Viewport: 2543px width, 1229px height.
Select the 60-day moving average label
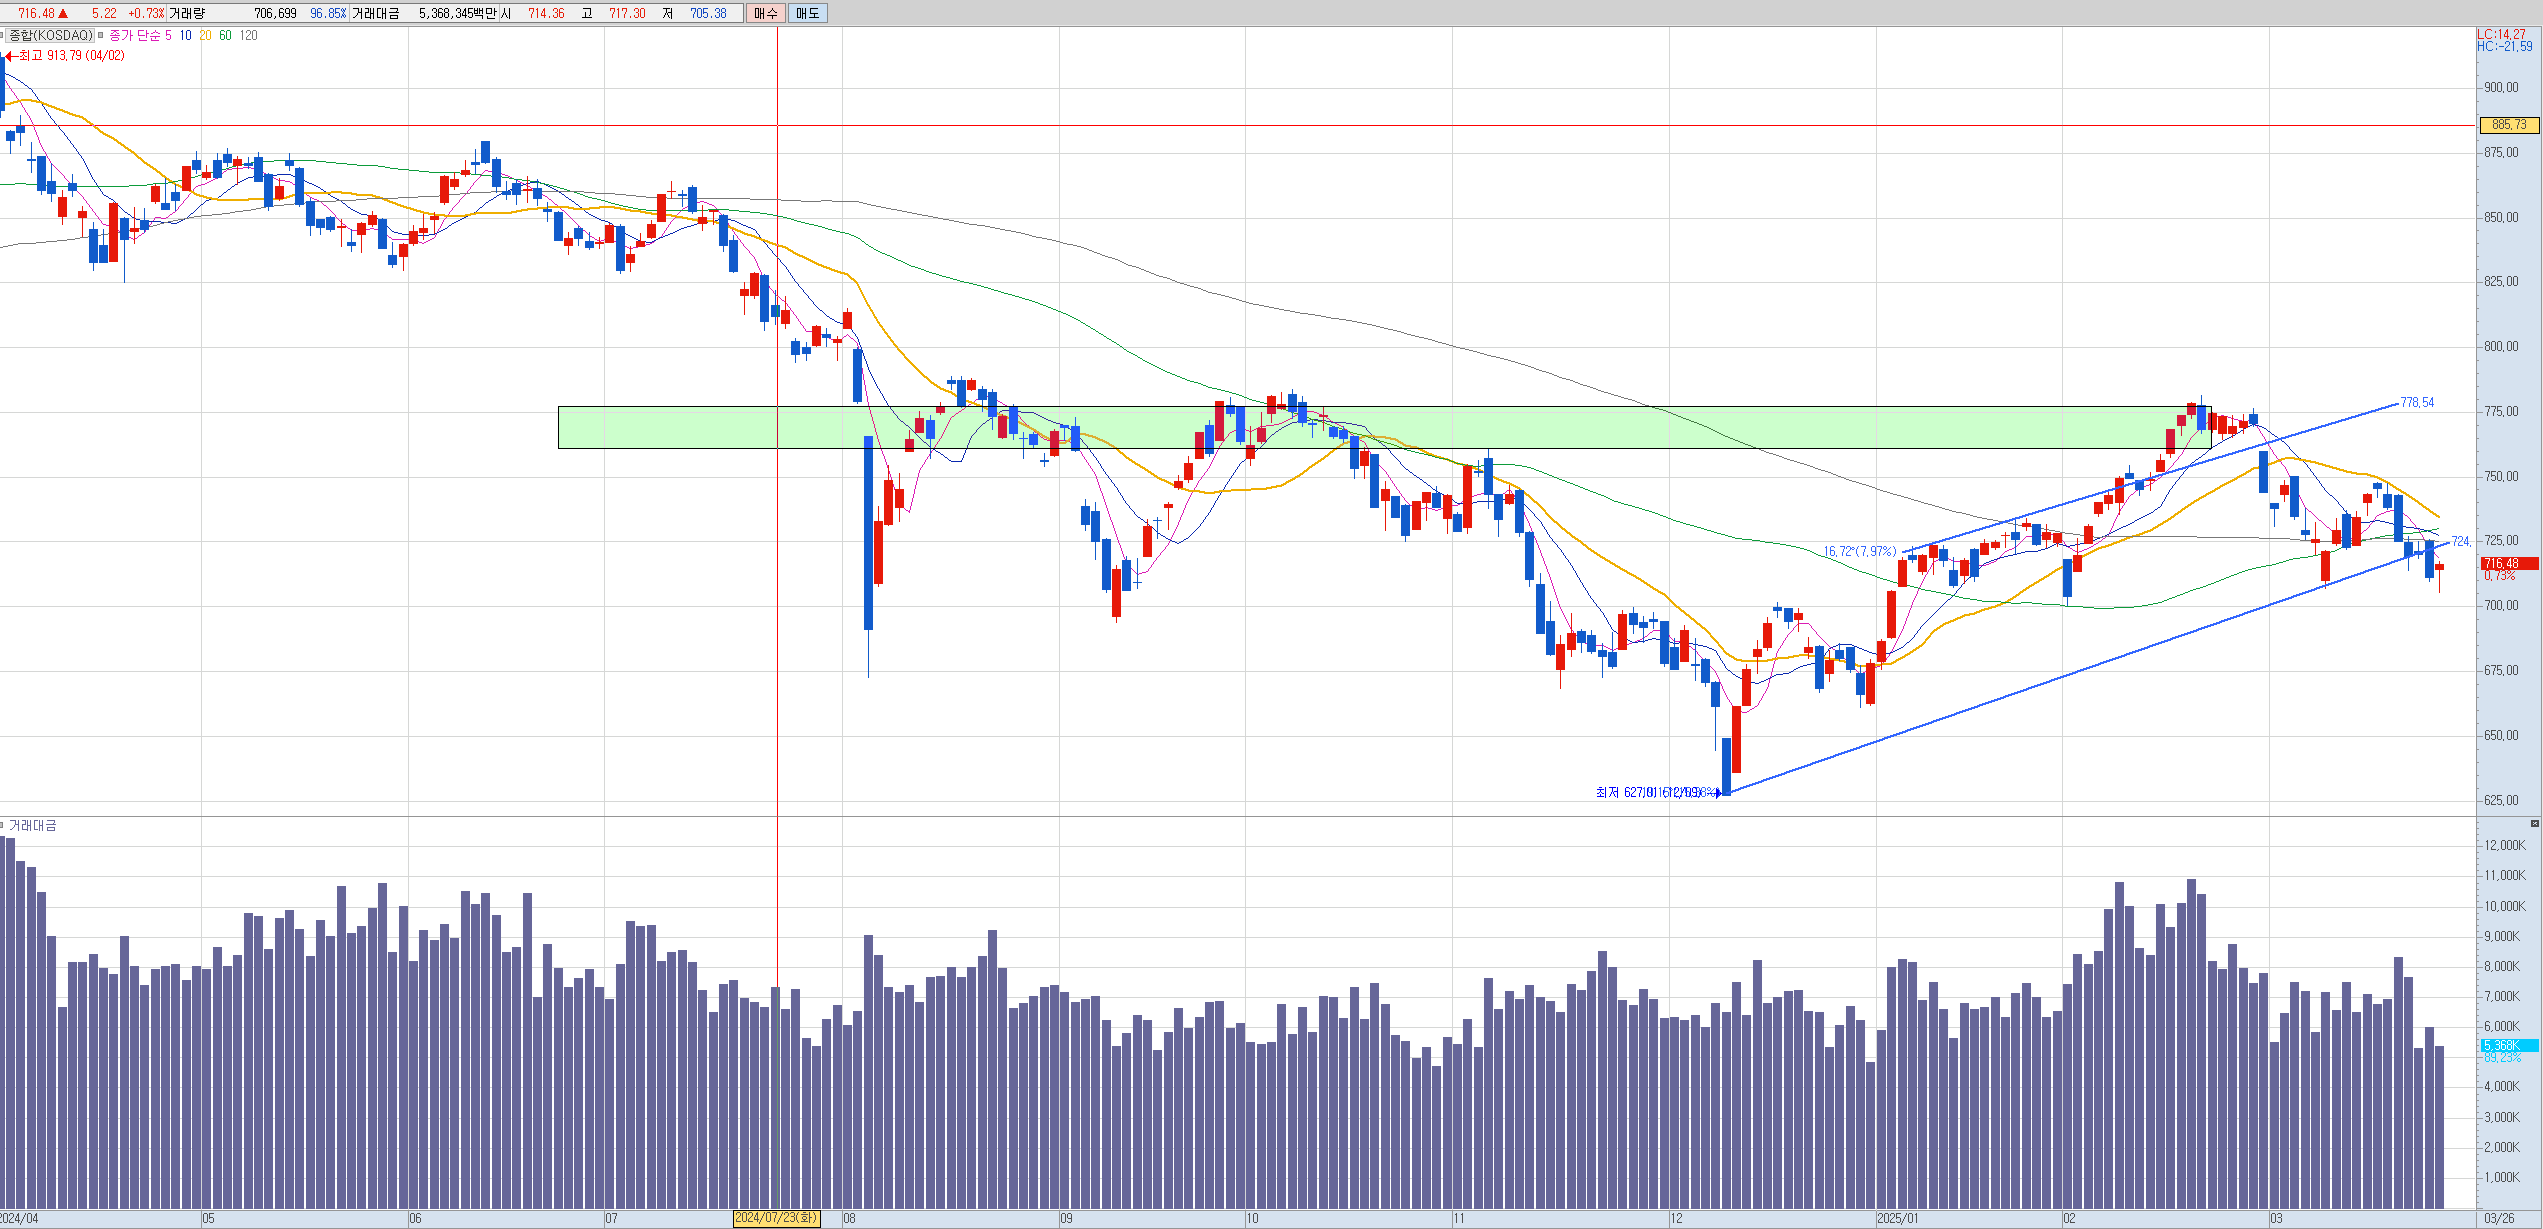pos(225,35)
